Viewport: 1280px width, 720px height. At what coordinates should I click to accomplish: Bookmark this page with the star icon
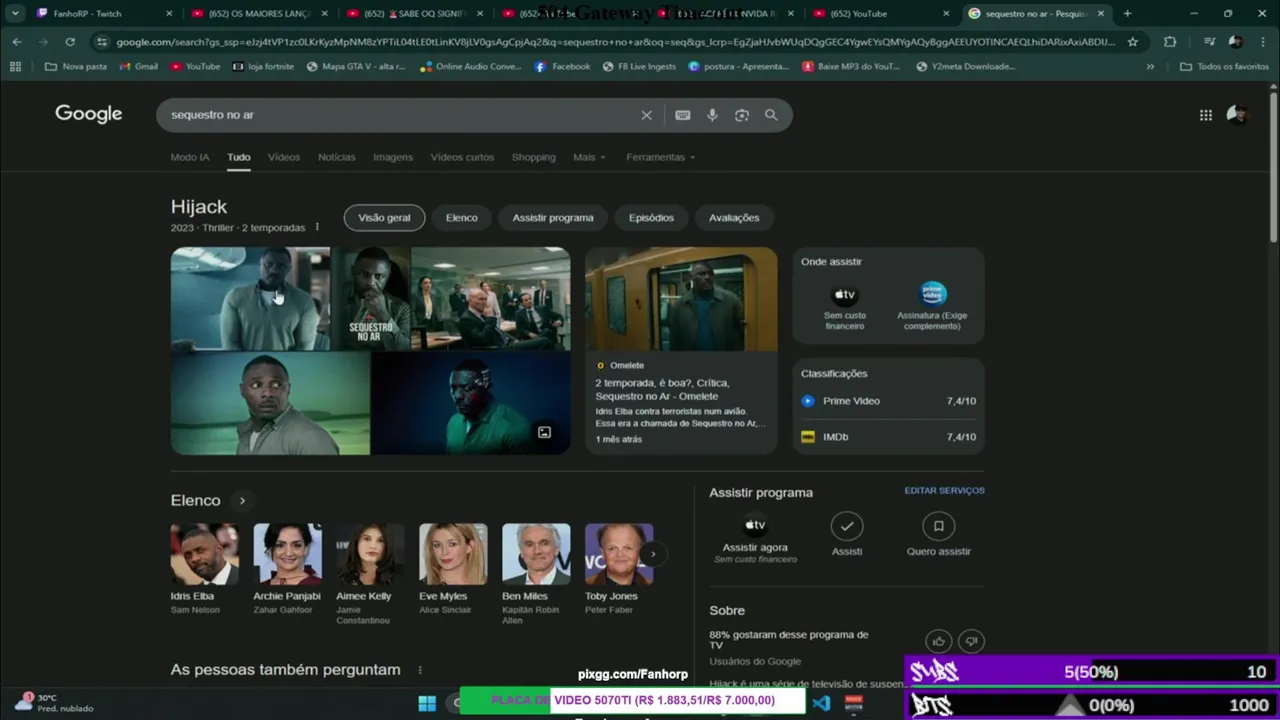coord(1133,42)
